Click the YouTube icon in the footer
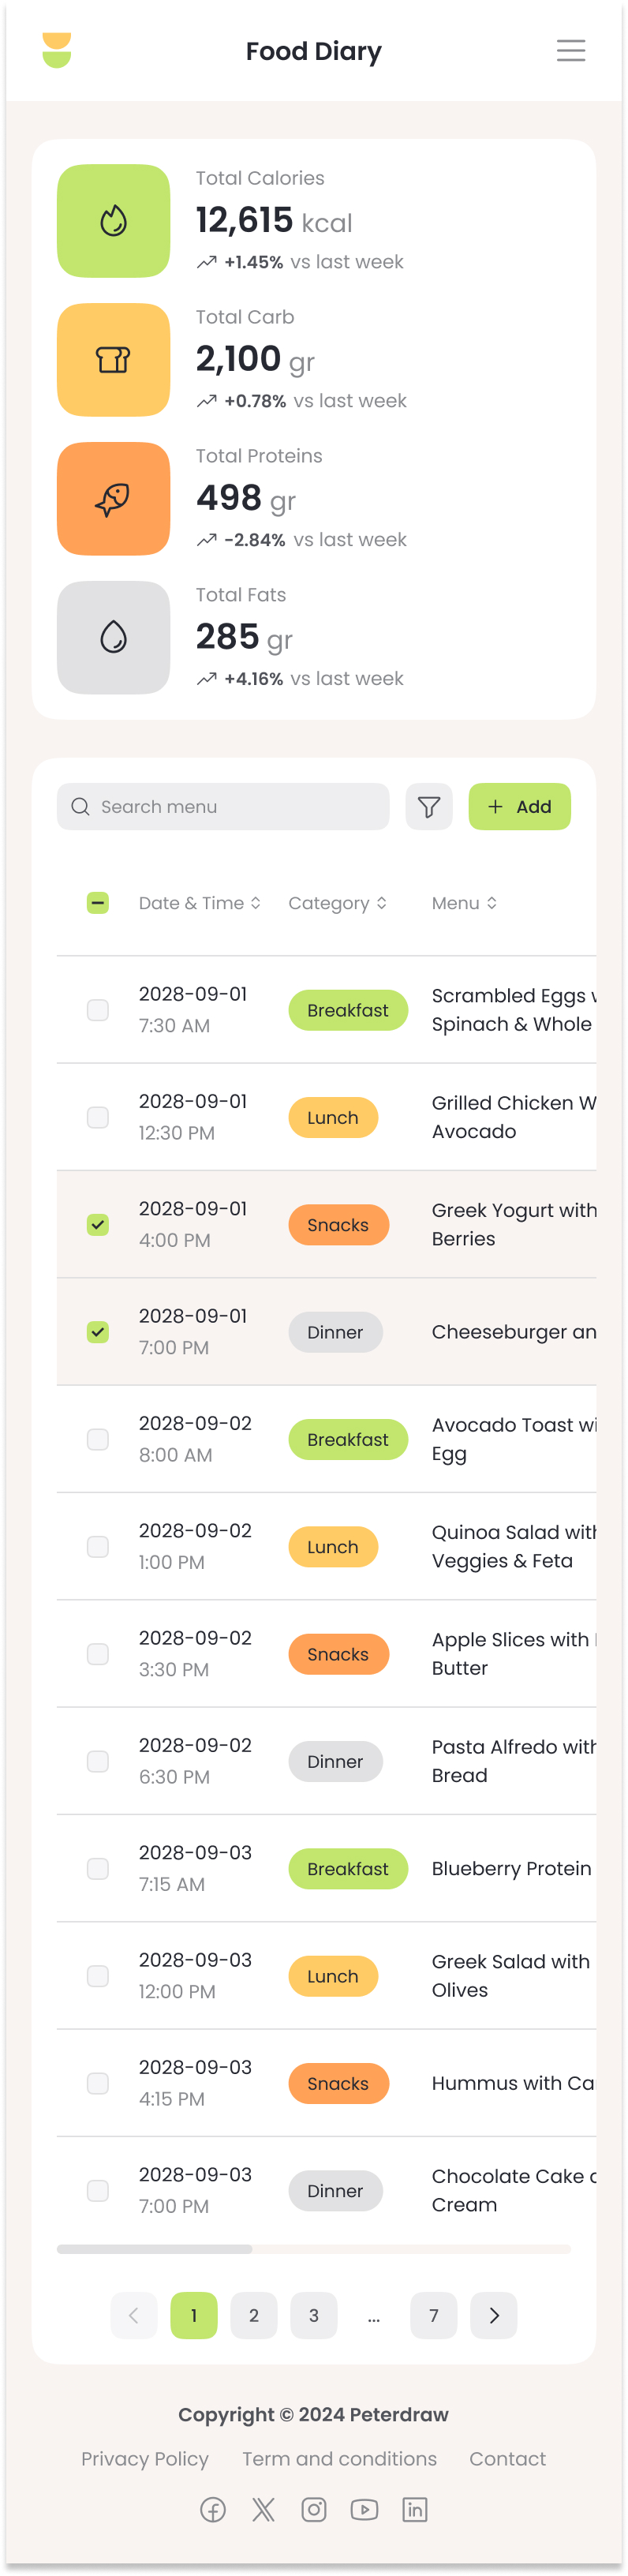This screenshot has width=628, height=2576. pos(364,2509)
